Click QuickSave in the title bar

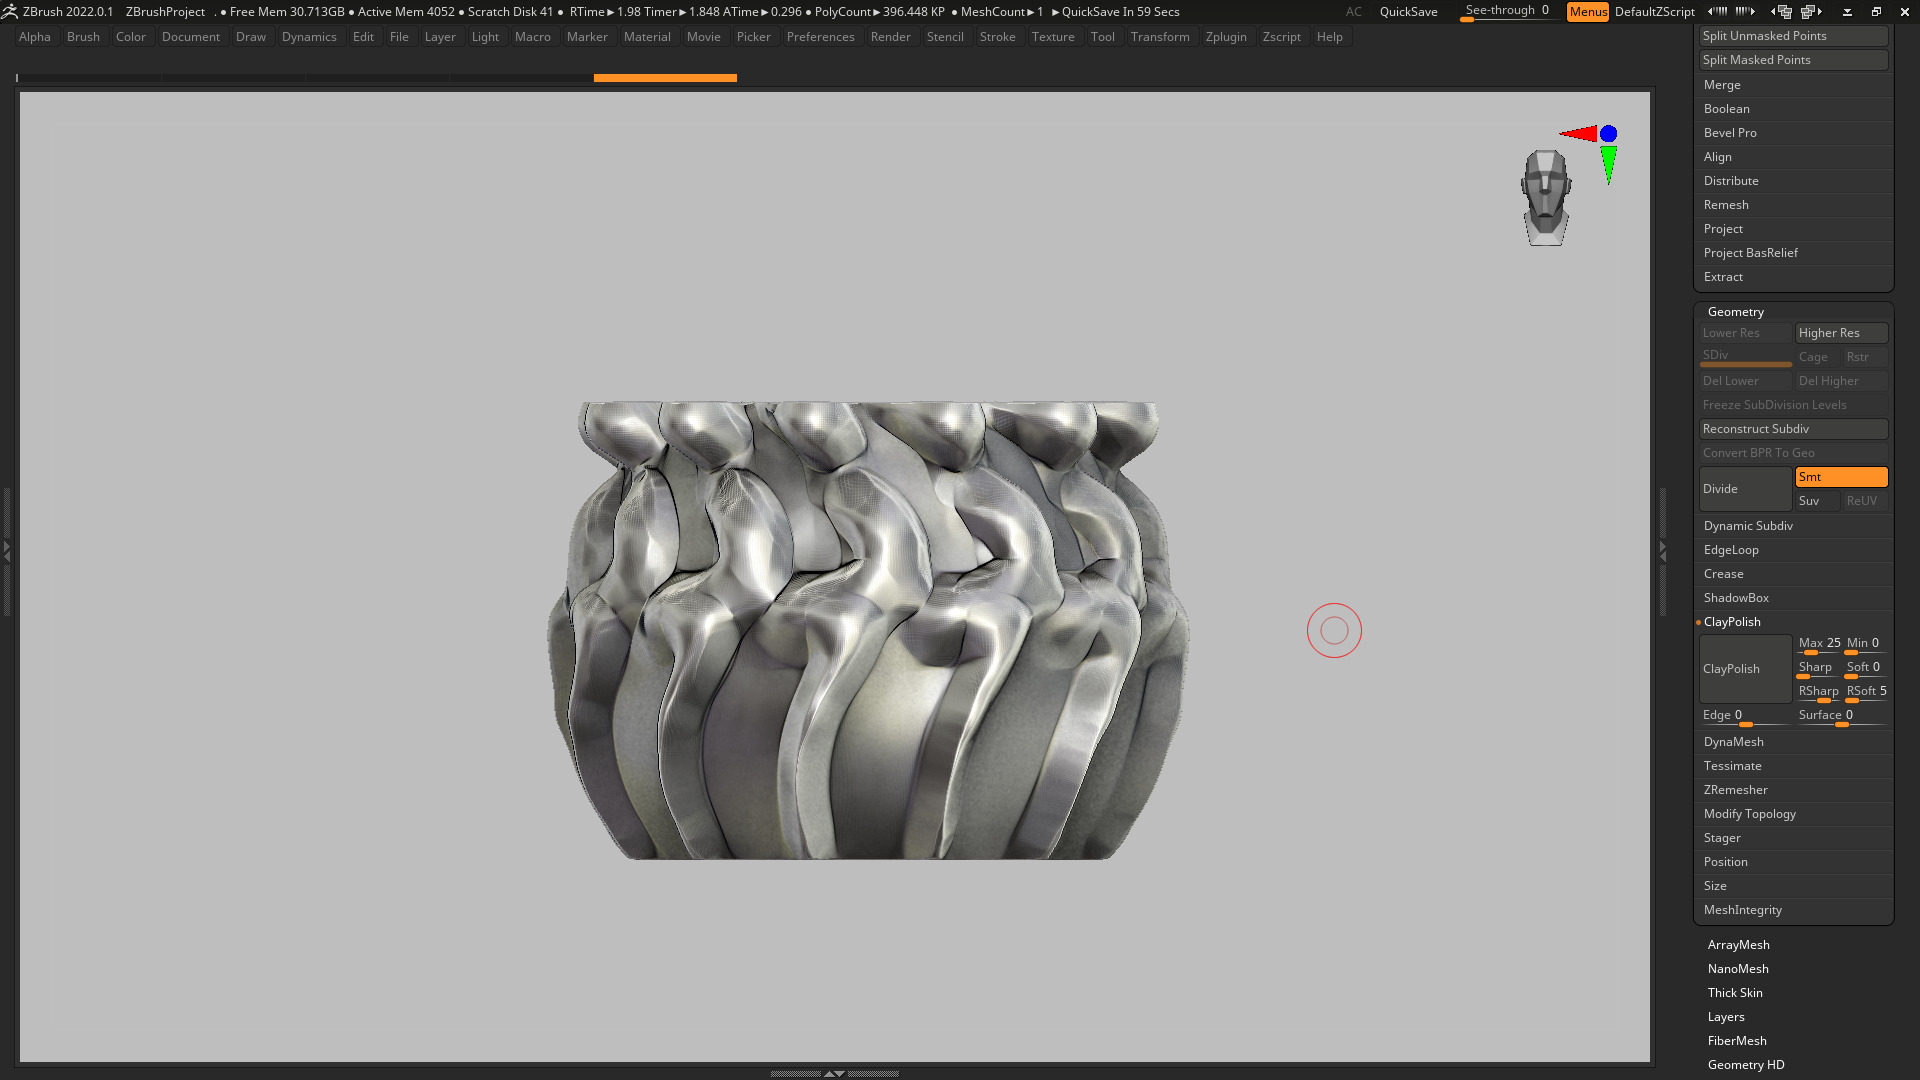pos(1408,12)
